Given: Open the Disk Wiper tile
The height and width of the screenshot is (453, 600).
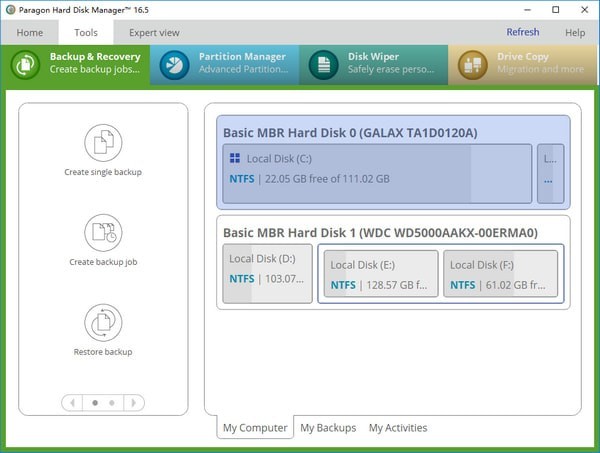Looking at the screenshot, I should [x=373, y=64].
